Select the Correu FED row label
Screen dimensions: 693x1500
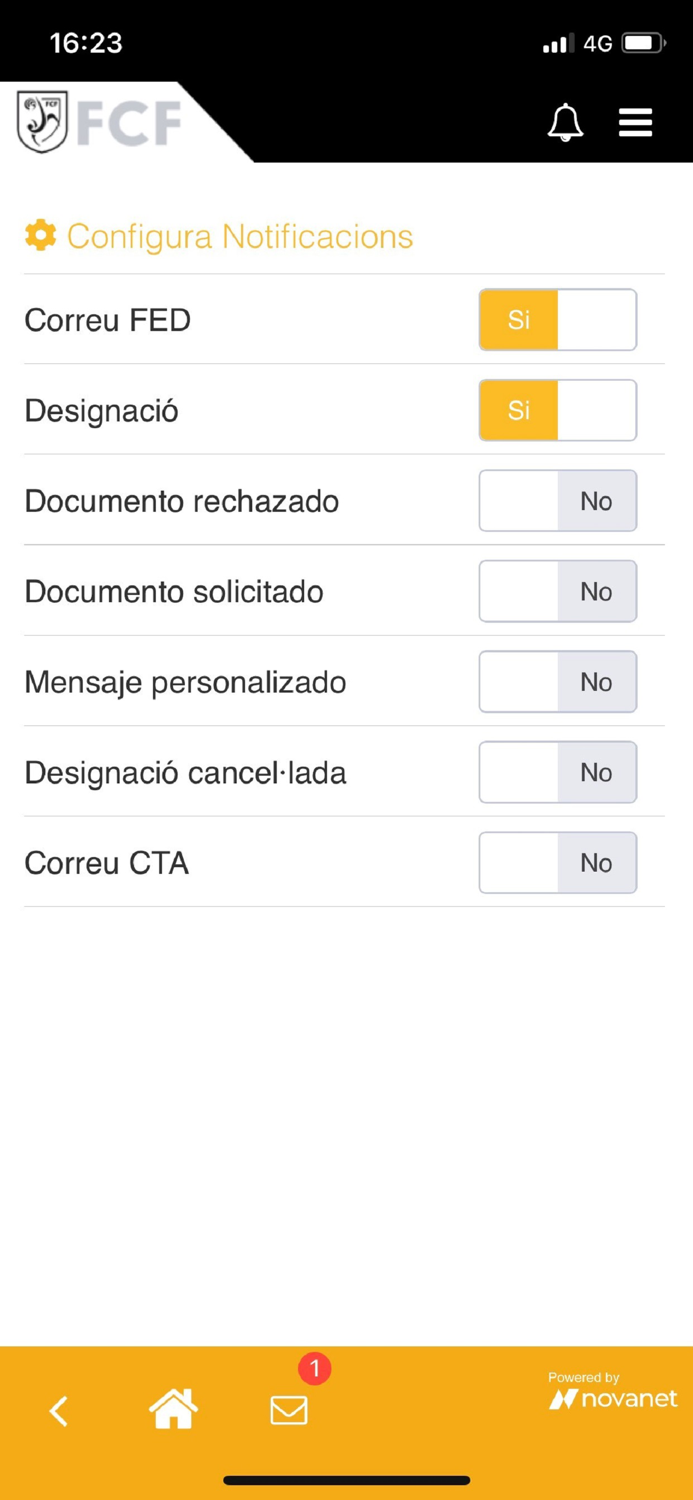coord(107,319)
